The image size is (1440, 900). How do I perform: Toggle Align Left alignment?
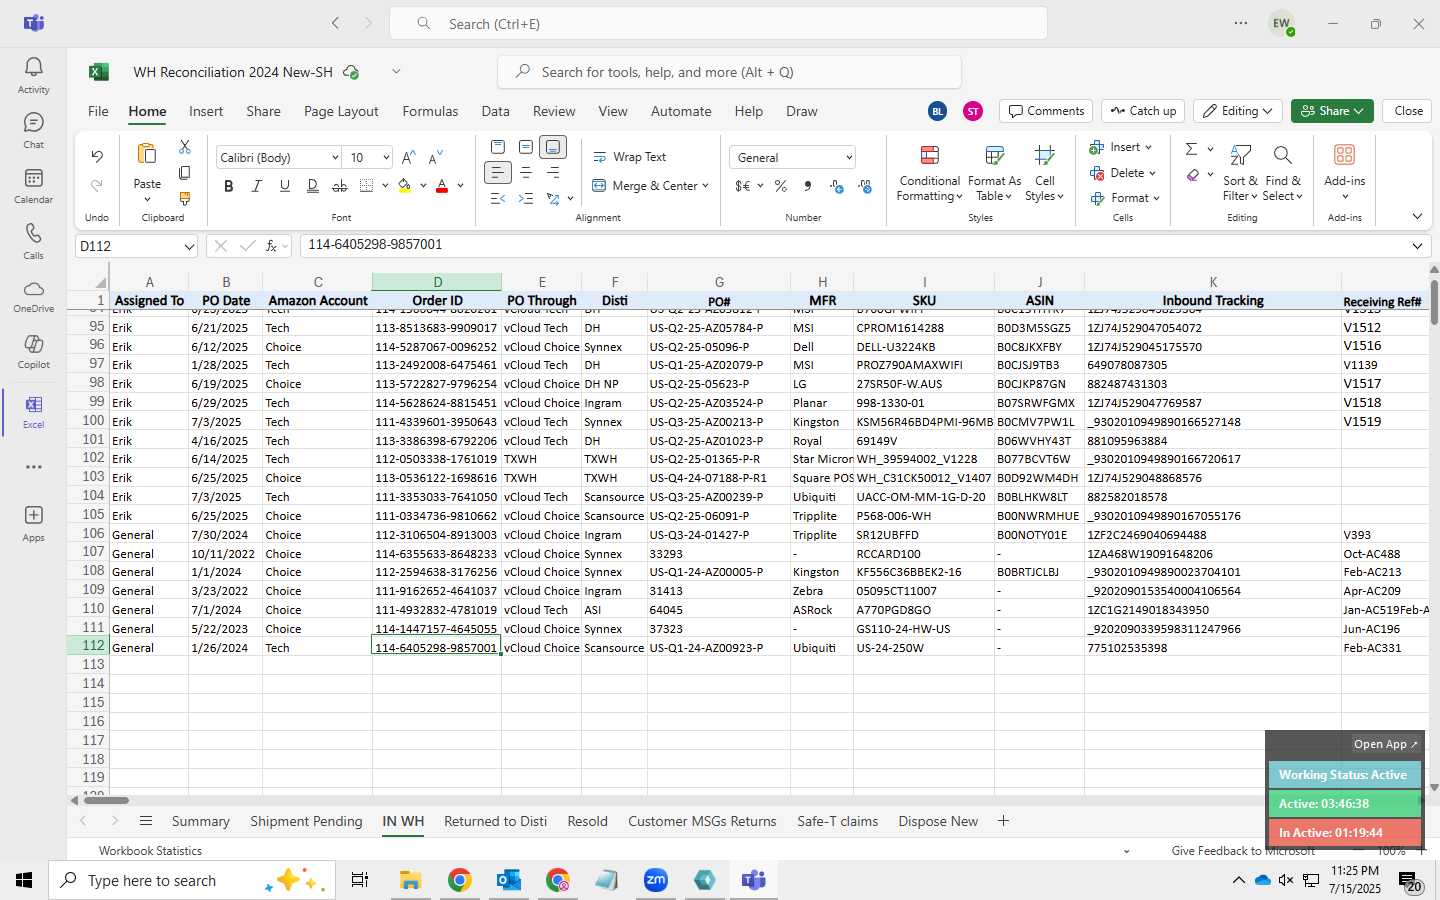click(498, 173)
